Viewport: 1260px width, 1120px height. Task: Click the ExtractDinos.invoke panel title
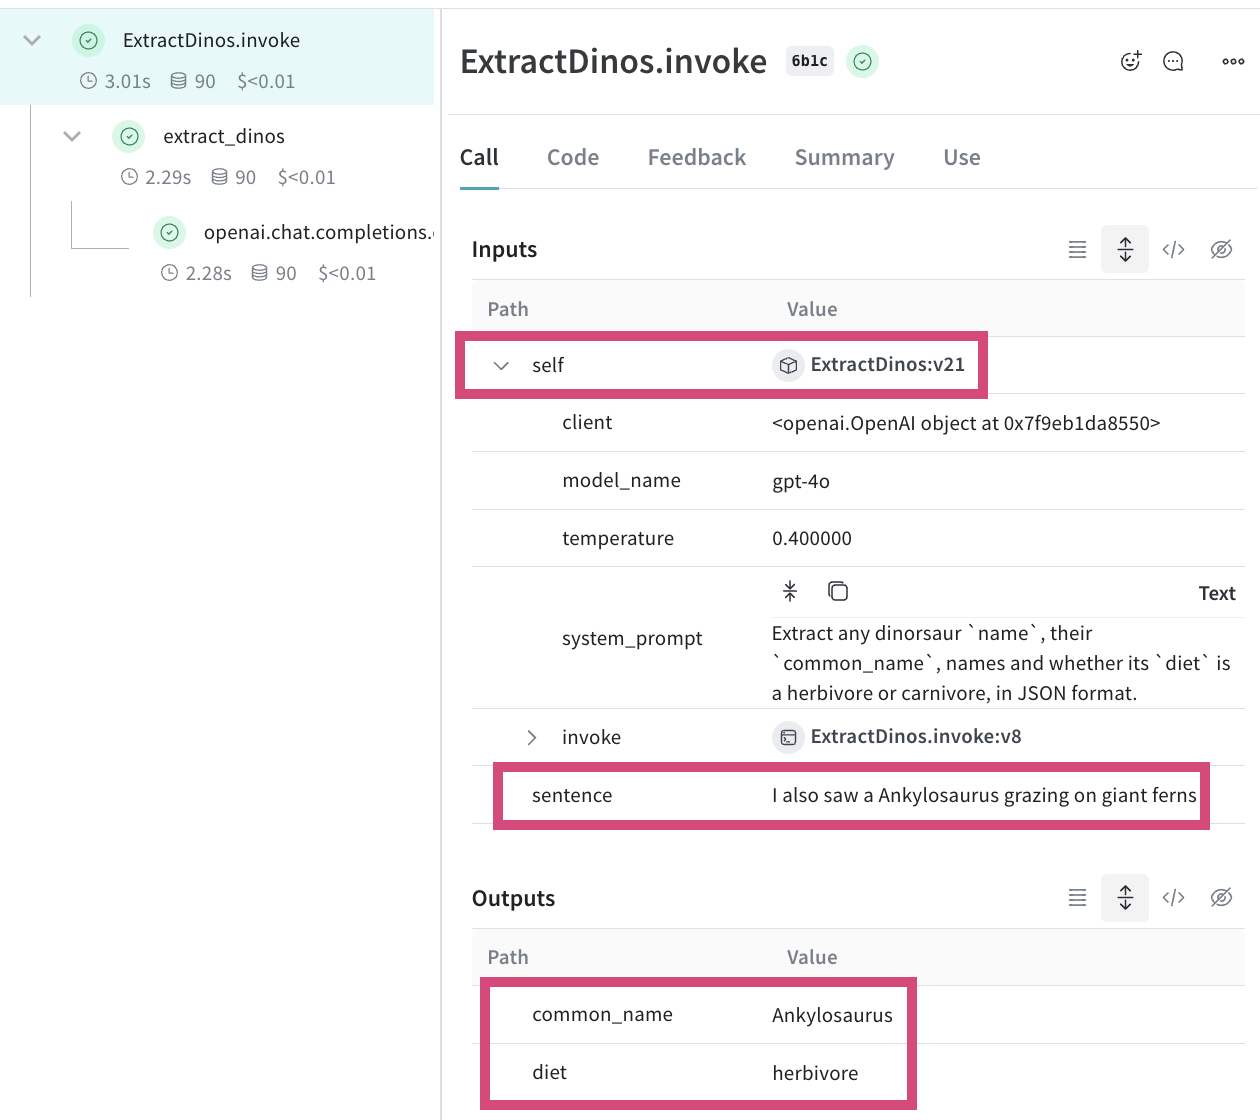coord(613,61)
